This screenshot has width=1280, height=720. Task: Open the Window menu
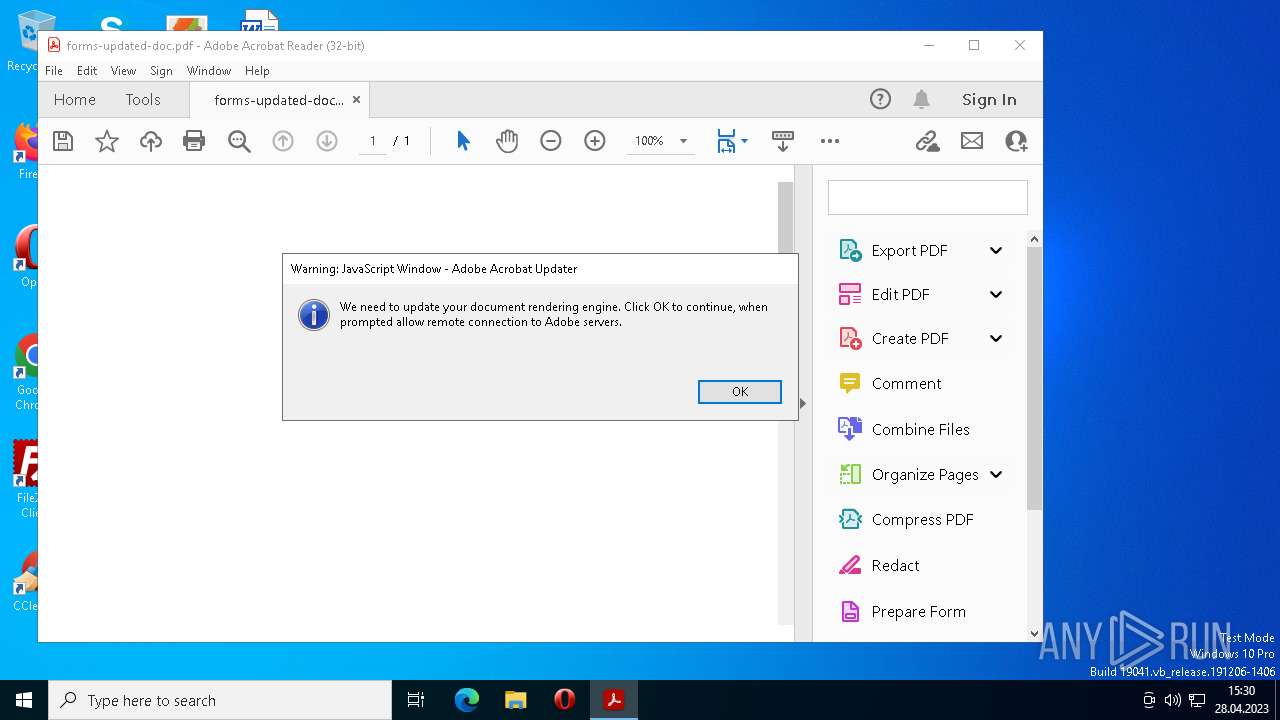[209, 71]
